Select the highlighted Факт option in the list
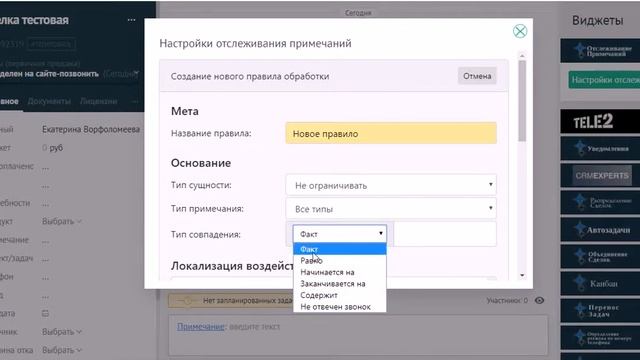Viewport: 640px width, 360px height. coord(340,249)
